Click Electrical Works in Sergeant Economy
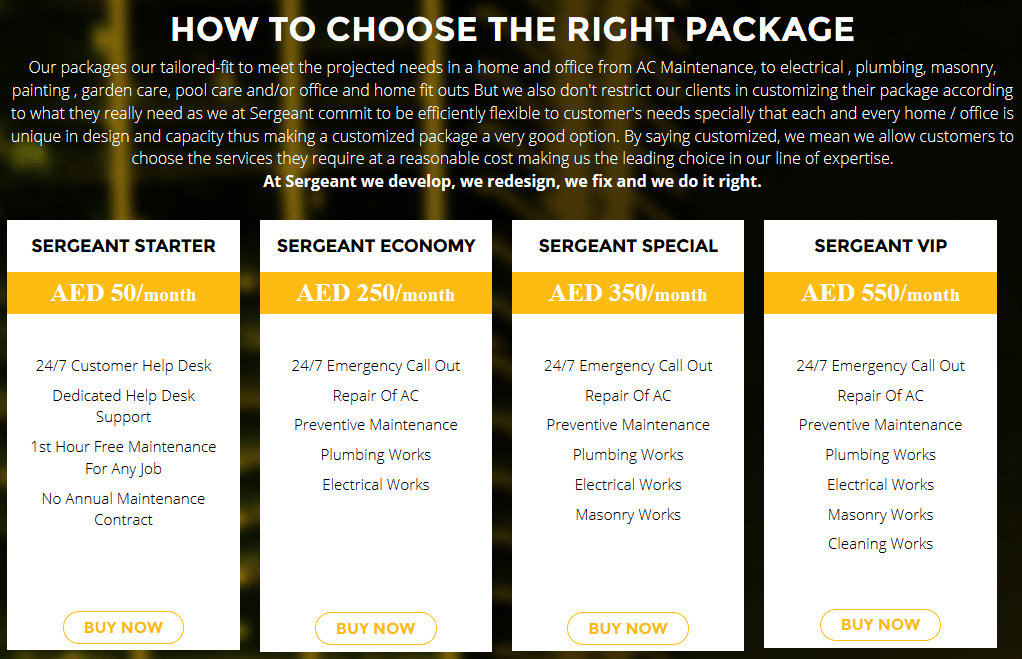 376,485
